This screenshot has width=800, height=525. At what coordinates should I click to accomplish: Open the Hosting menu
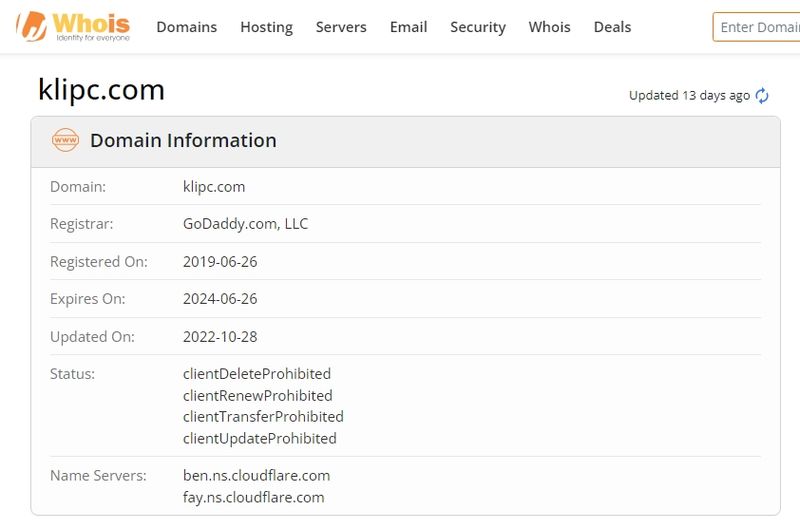(x=266, y=27)
